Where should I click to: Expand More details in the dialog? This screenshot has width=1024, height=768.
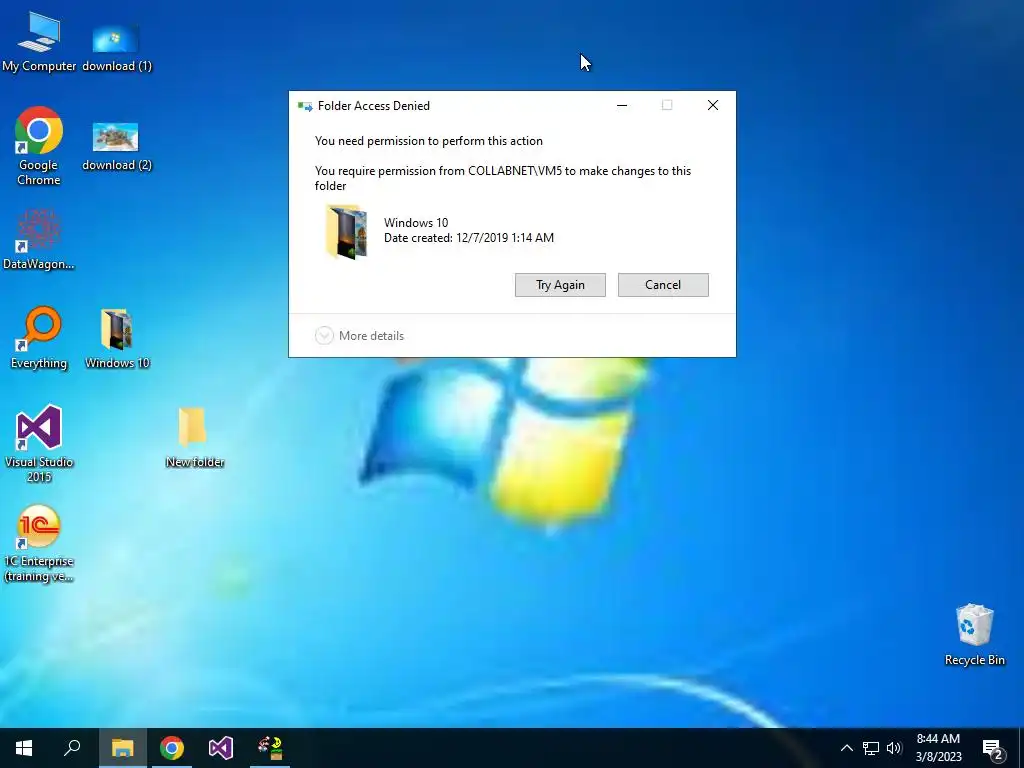(360, 336)
